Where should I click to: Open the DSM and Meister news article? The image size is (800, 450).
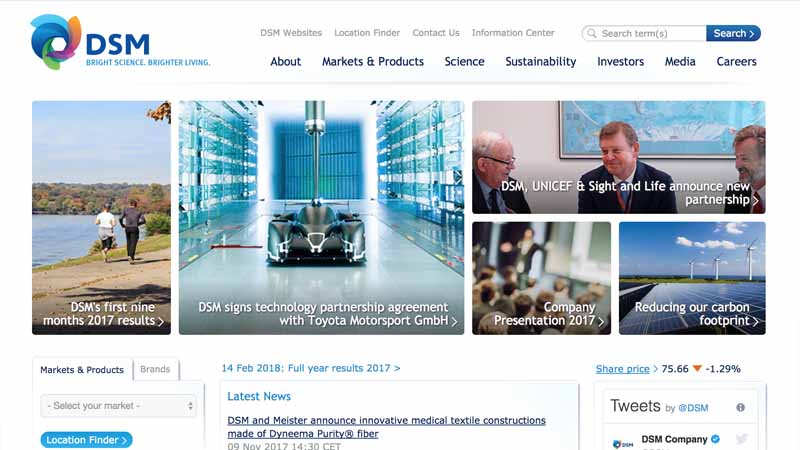click(386, 427)
